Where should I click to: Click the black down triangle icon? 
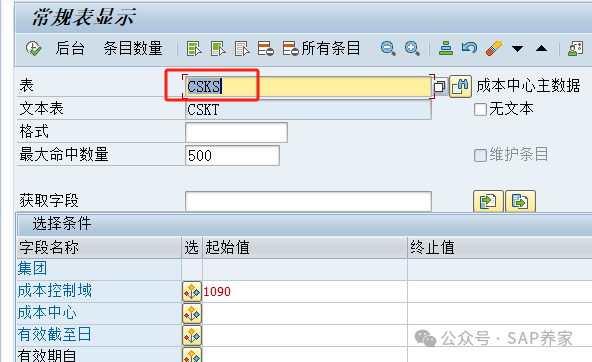pos(517,49)
